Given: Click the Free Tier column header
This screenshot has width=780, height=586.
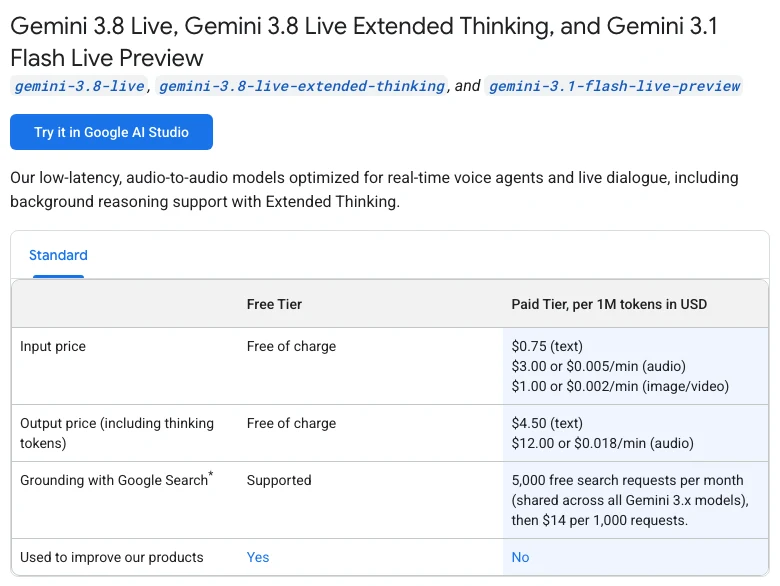Looking at the screenshot, I should (274, 304).
